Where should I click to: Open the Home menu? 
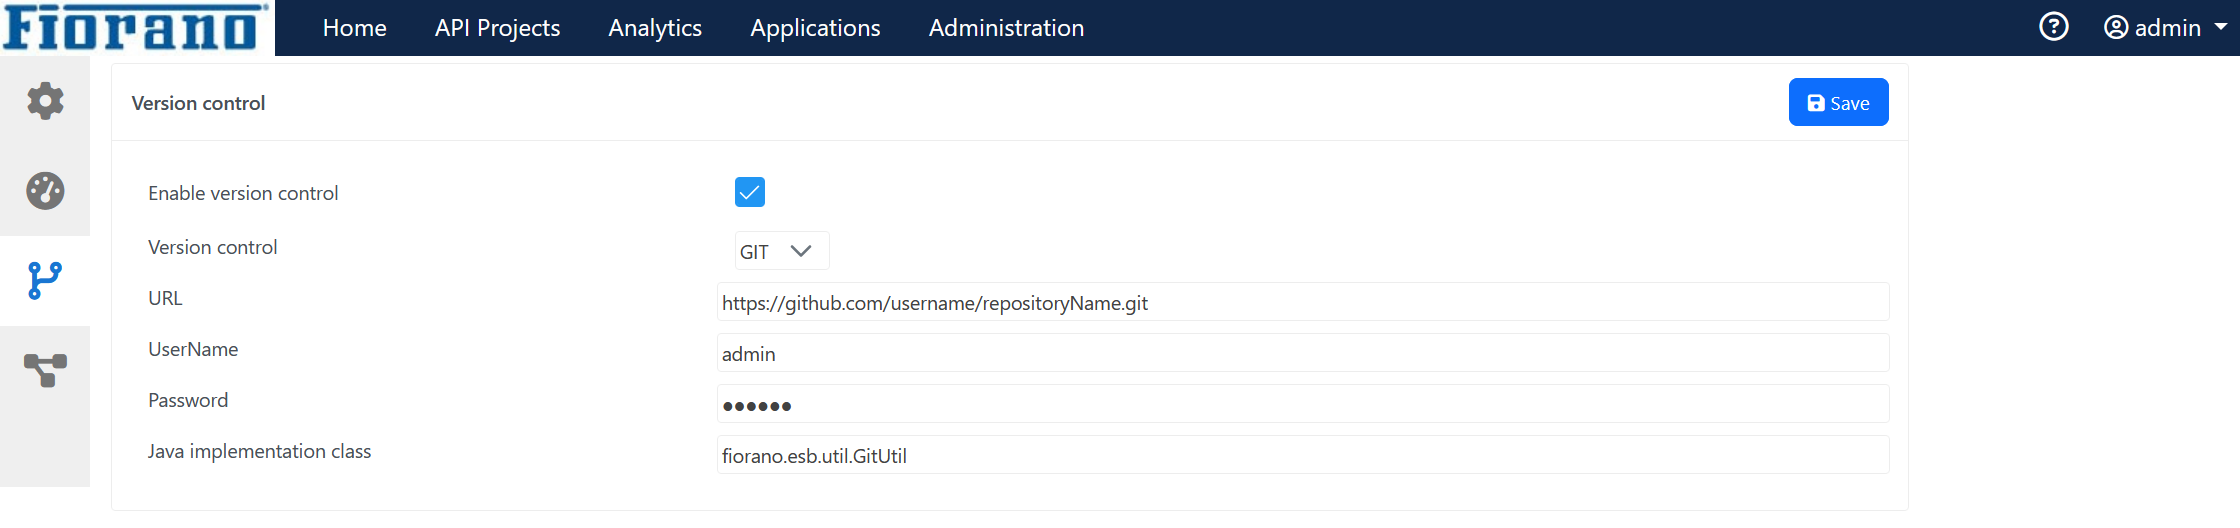(x=355, y=28)
